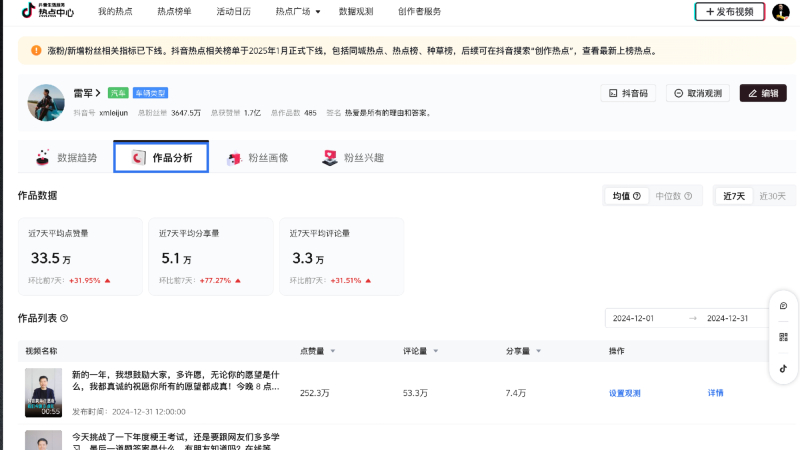The image size is (800, 450).
Task: Switch to 近30天 time range
Action: (x=772, y=196)
